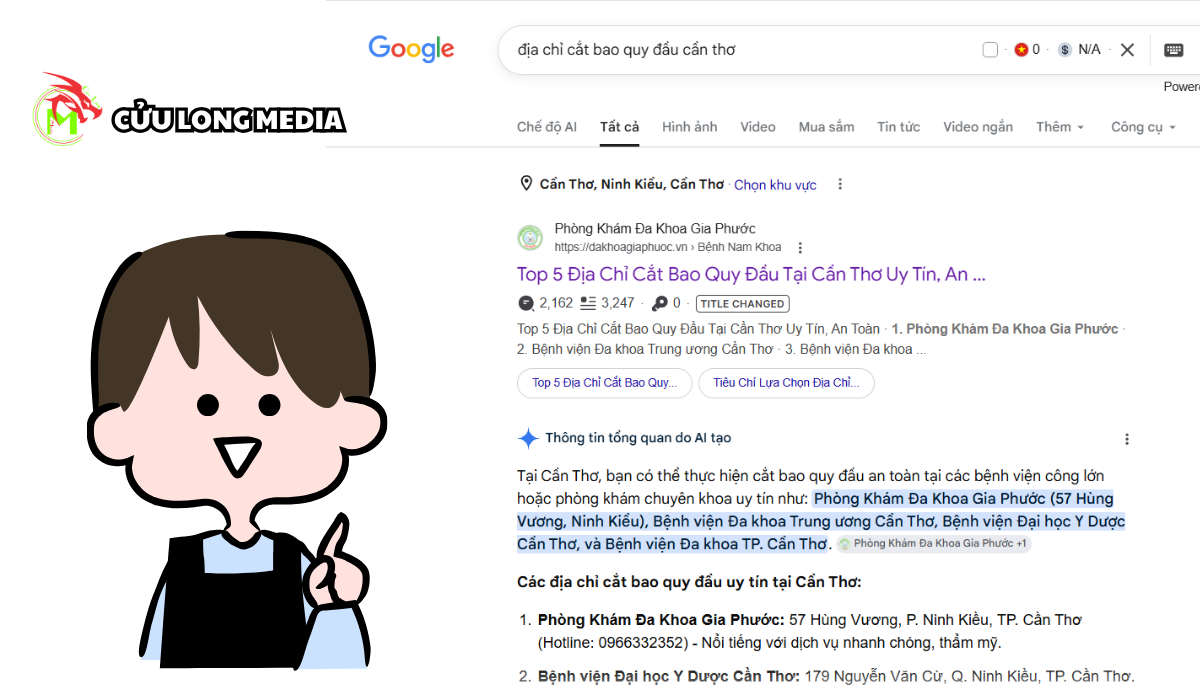Image resolution: width=1200 pixels, height=700 pixels.
Task: Switch to the Chế độ AI tab
Action: point(547,127)
